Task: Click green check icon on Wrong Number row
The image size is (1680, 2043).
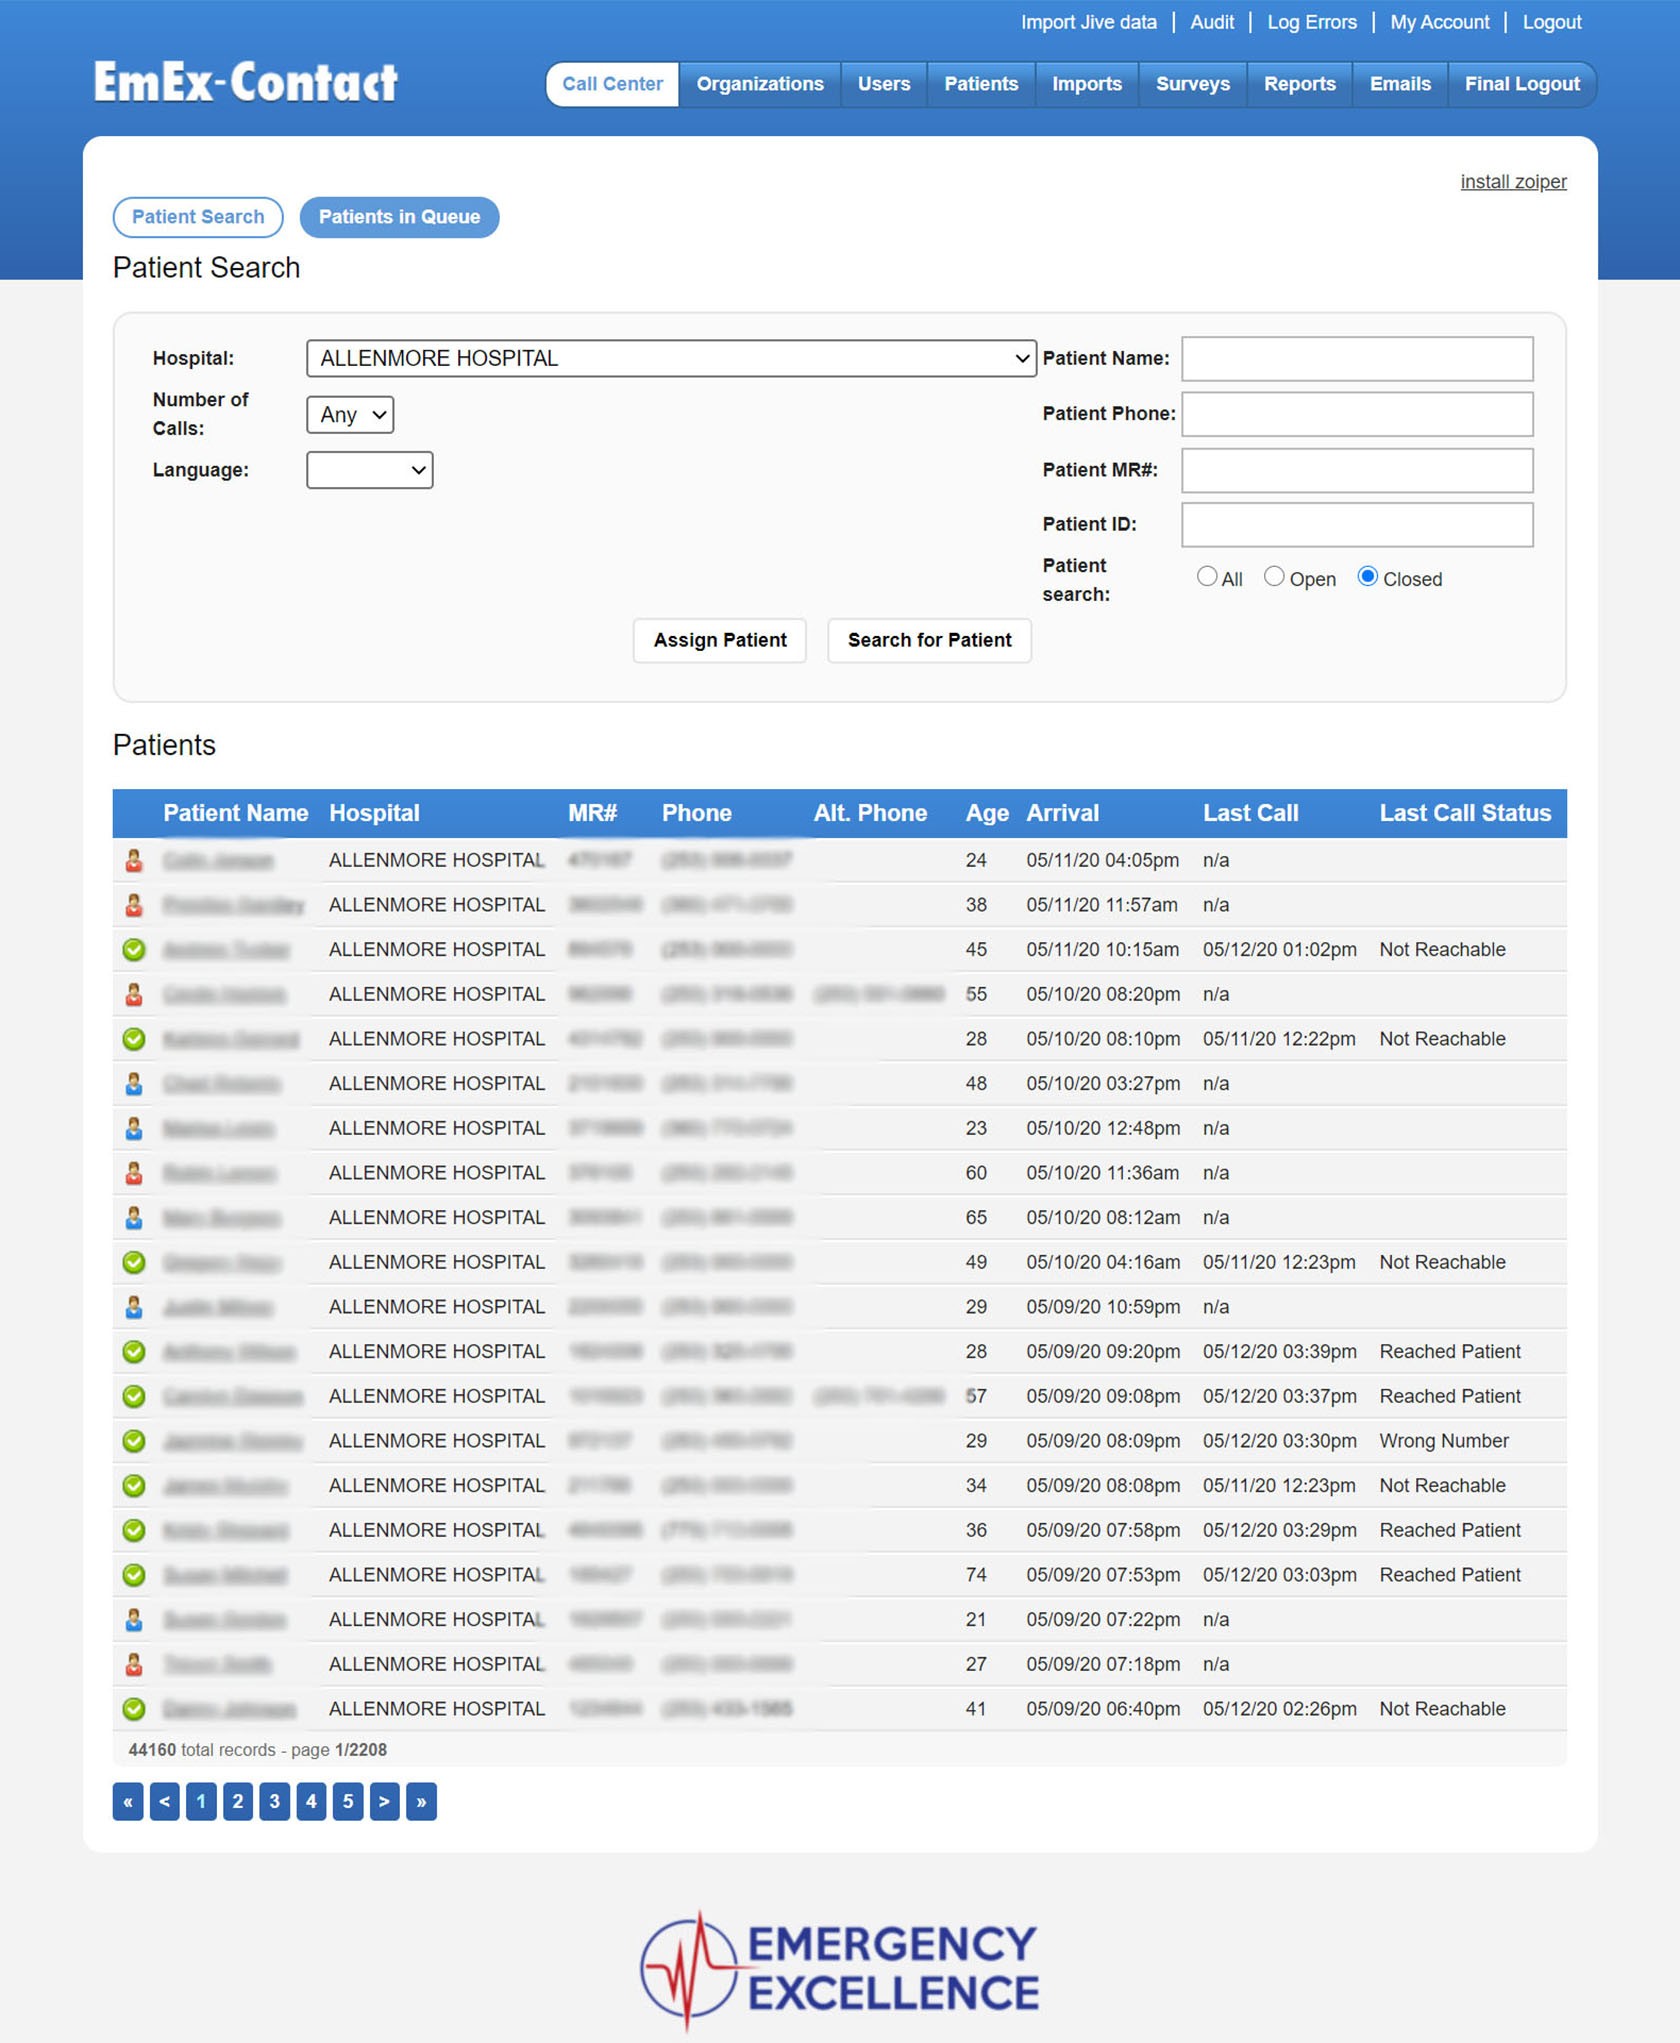Action: pyautogui.click(x=134, y=1440)
